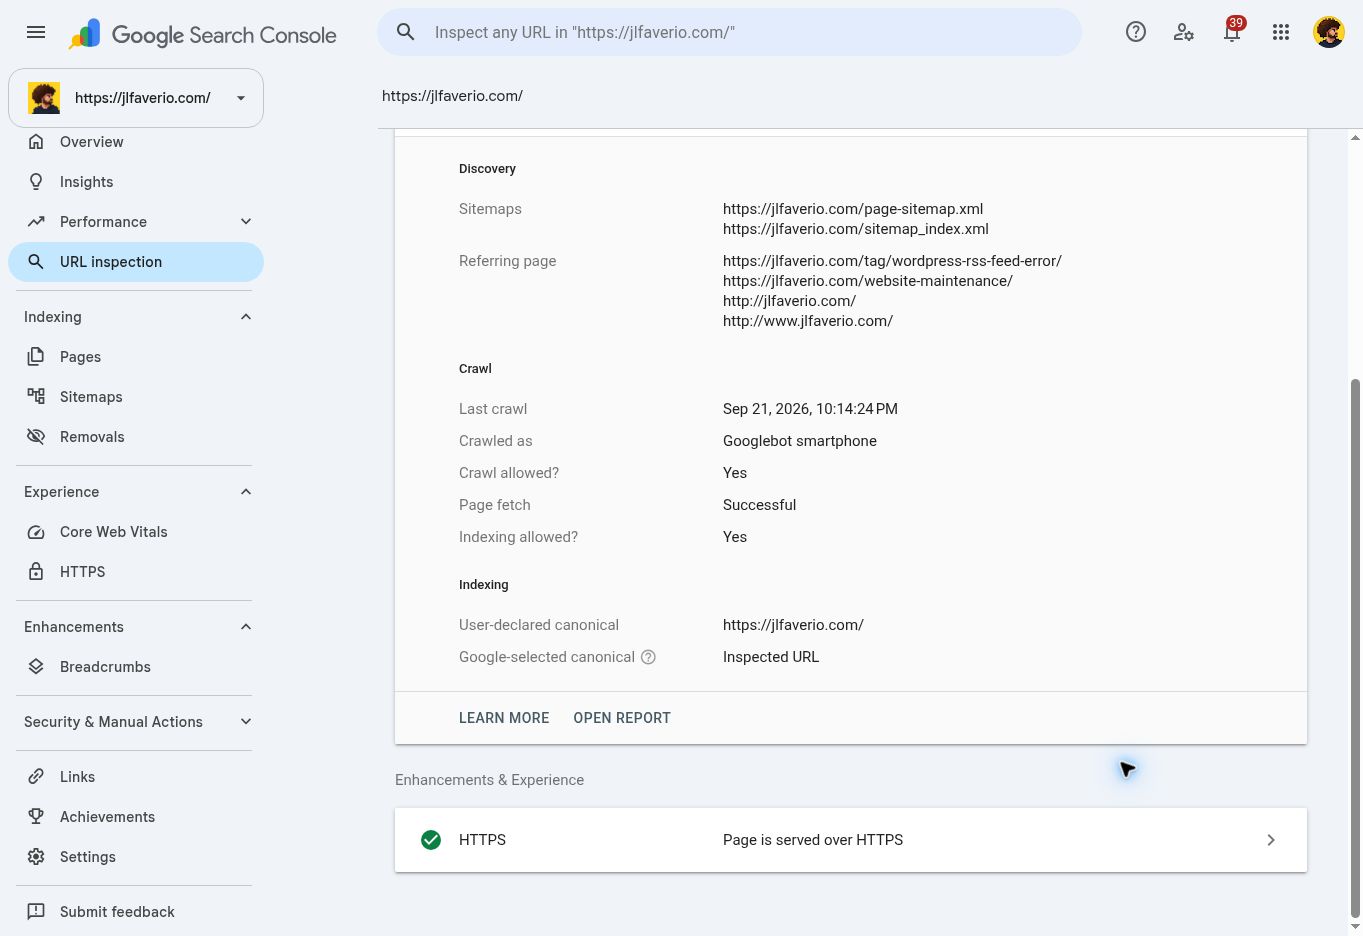Click the Enhancements & Experience heading
This screenshot has height=936, width=1363.
(x=489, y=780)
